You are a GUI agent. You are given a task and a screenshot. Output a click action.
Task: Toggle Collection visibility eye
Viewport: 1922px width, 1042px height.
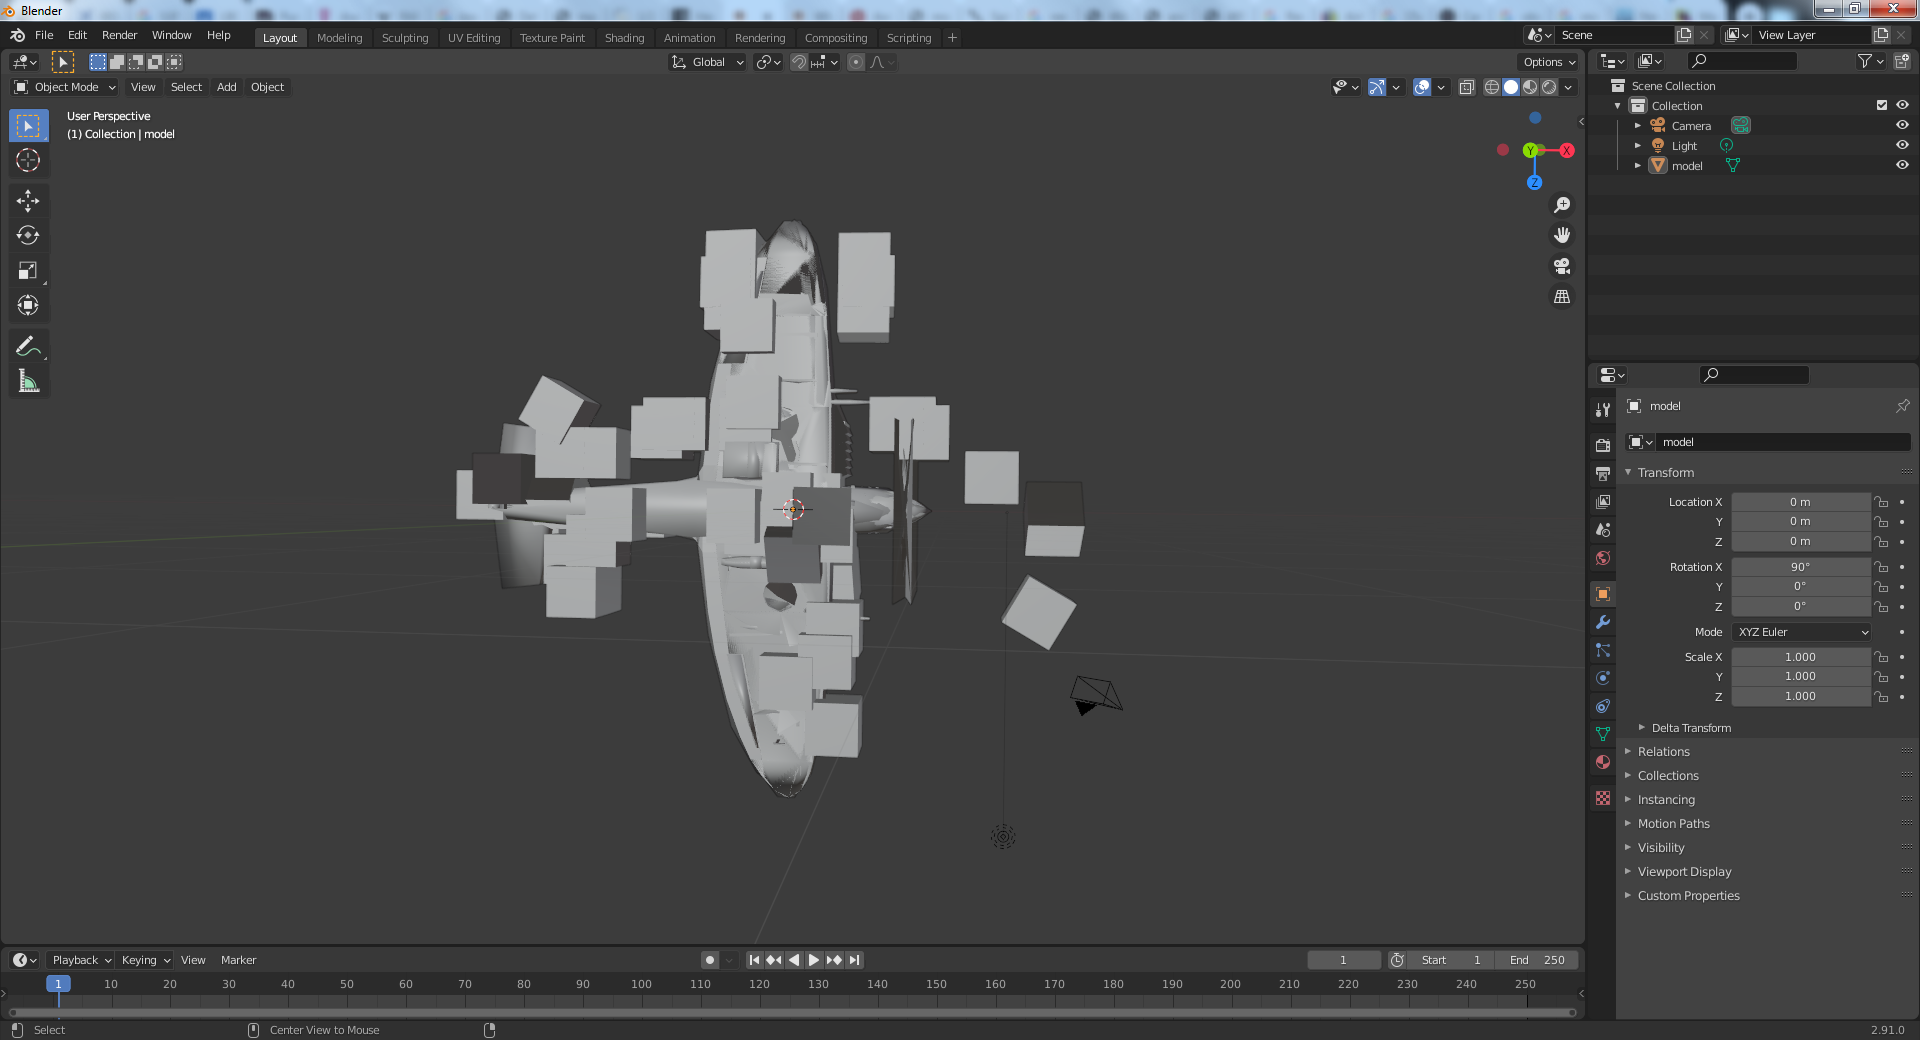[1904, 106]
